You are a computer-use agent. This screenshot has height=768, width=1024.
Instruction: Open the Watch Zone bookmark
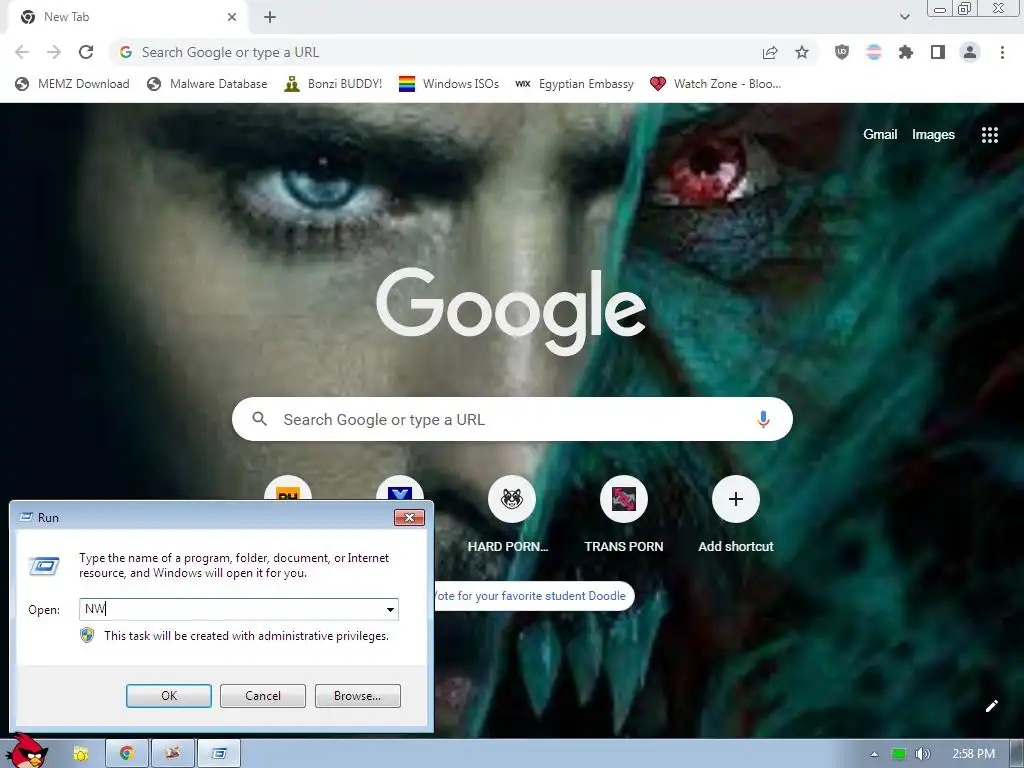716,84
